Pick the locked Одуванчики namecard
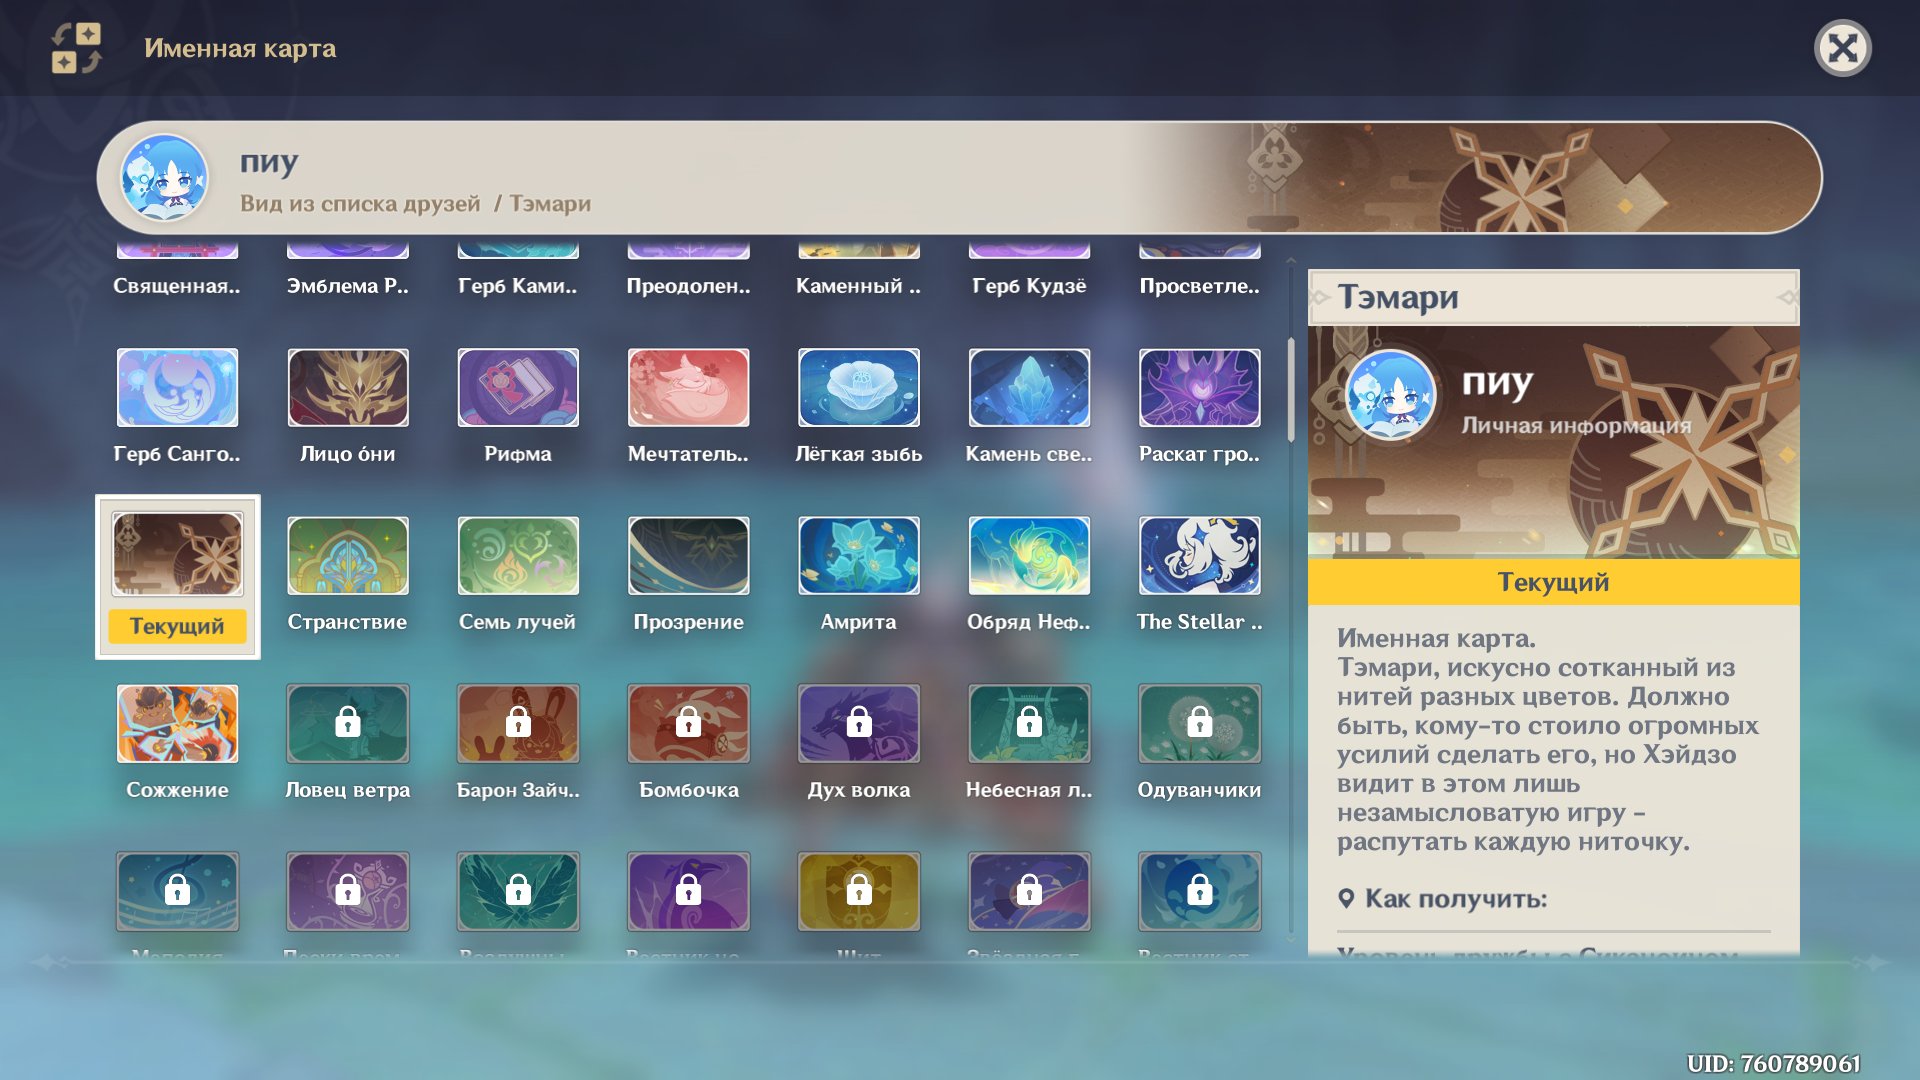 pos(1199,724)
